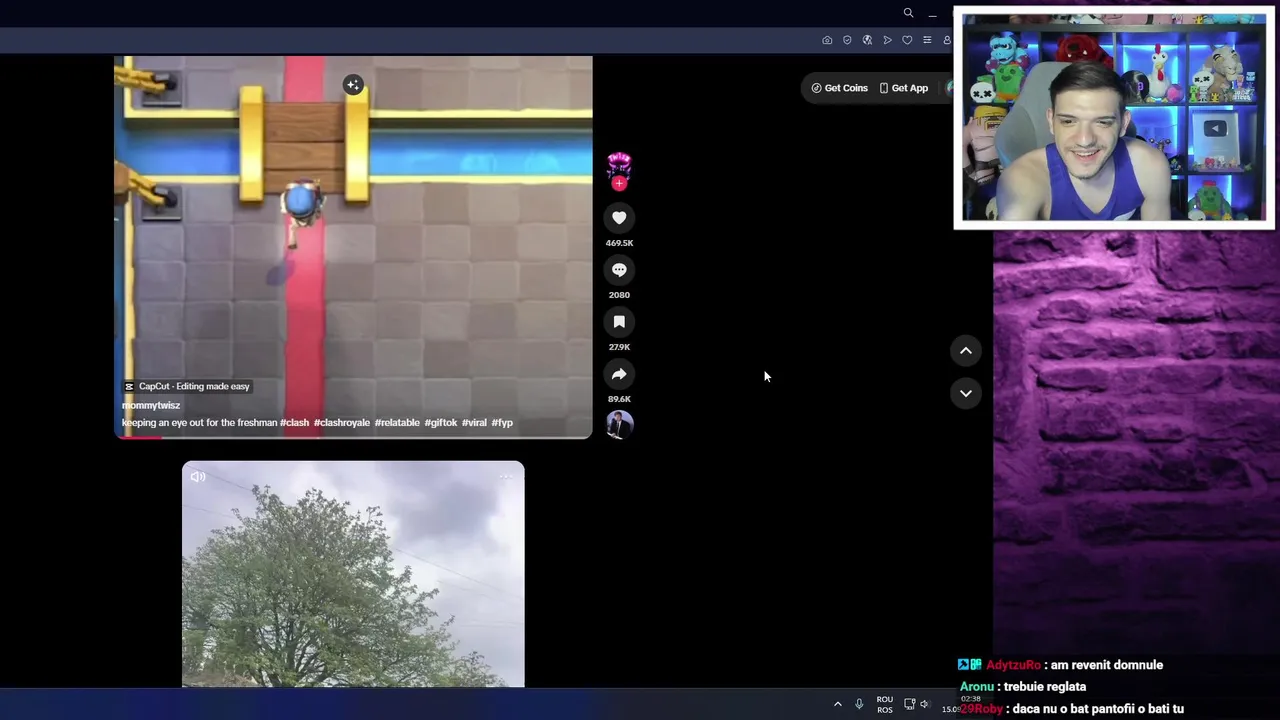Open browser search magnifier icon
This screenshot has width=1280, height=720.
coord(908,13)
